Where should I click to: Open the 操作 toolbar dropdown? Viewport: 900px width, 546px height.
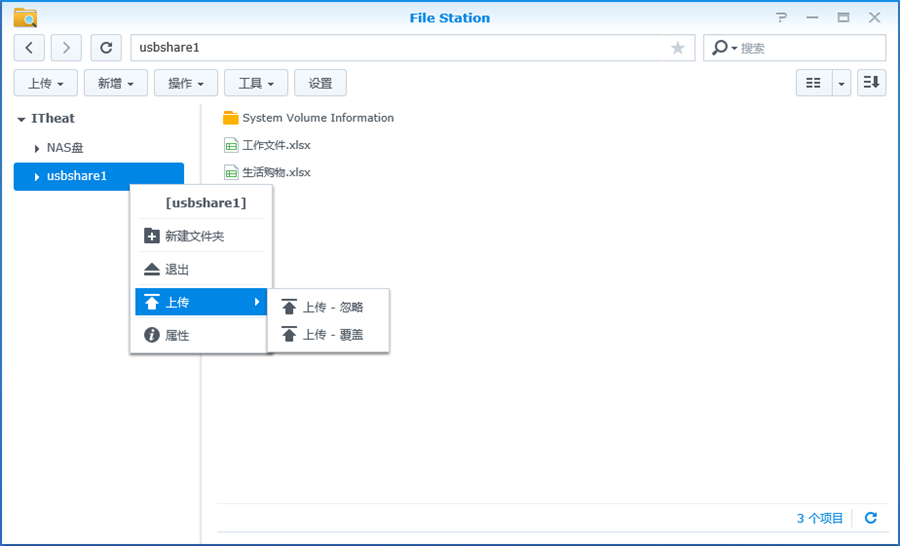(x=186, y=83)
